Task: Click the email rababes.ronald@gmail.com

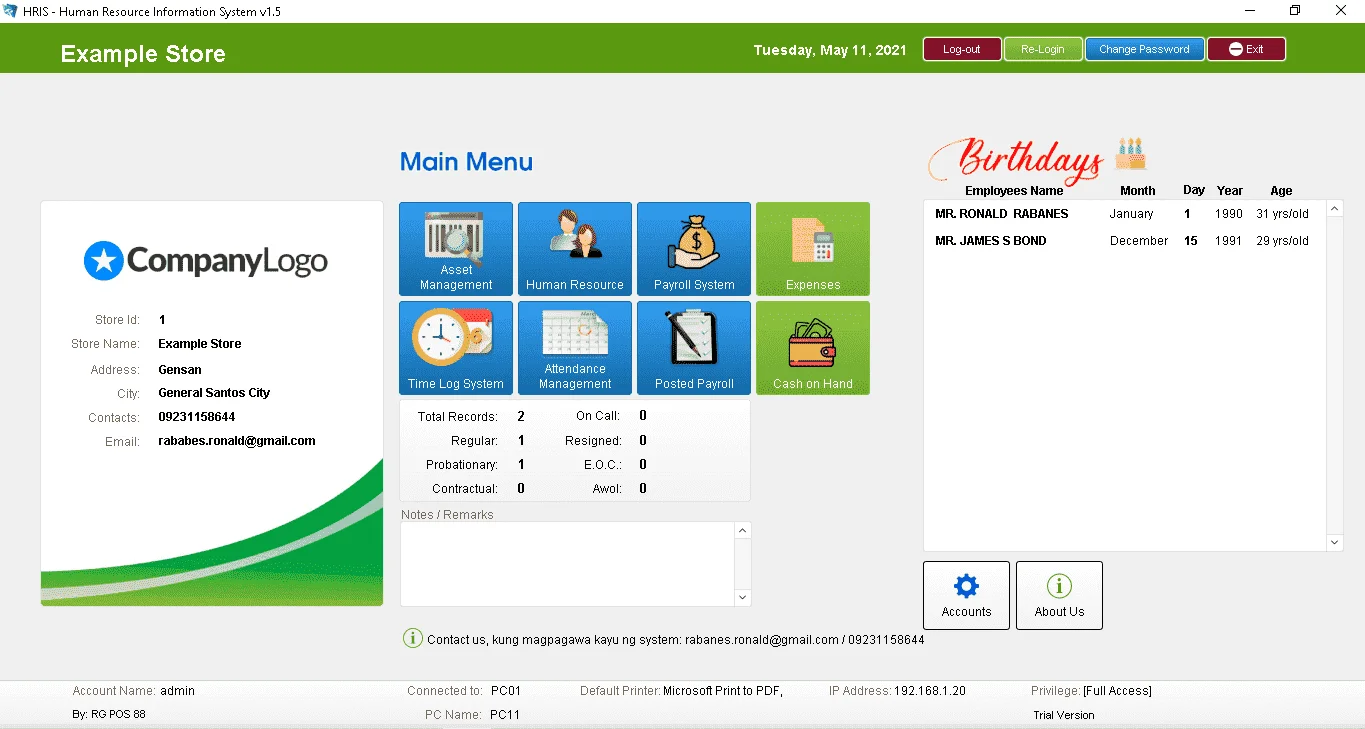Action: (237, 441)
